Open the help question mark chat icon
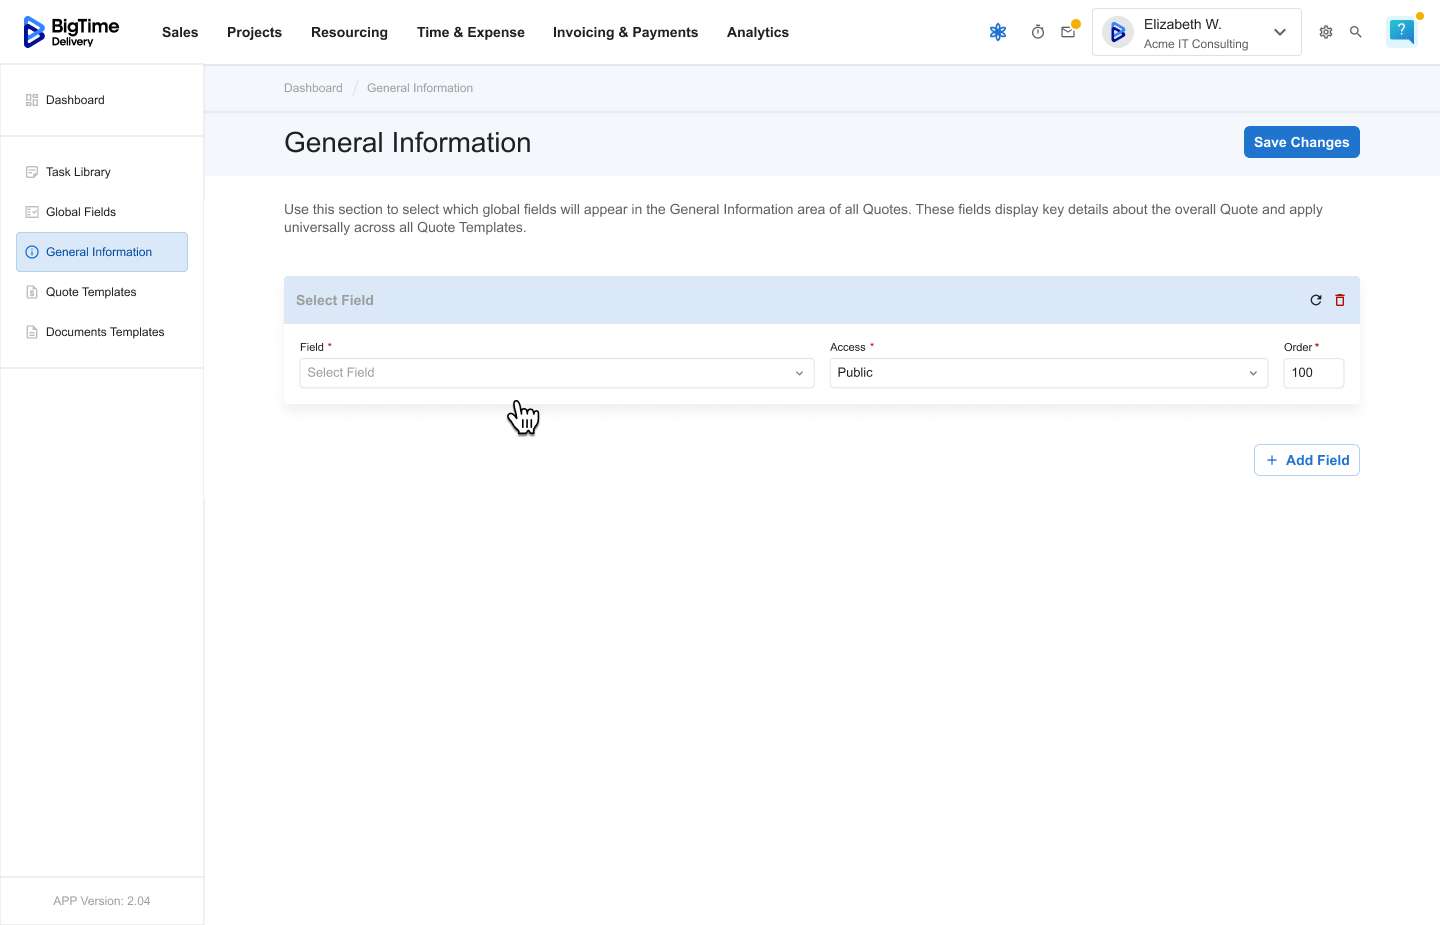This screenshot has height=925, width=1440. coord(1402,32)
